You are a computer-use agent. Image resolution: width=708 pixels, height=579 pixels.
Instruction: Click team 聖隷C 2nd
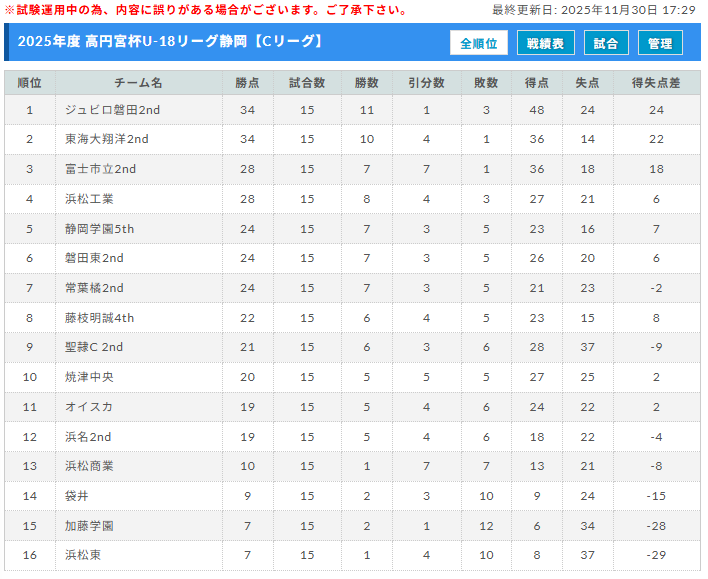click(x=94, y=347)
